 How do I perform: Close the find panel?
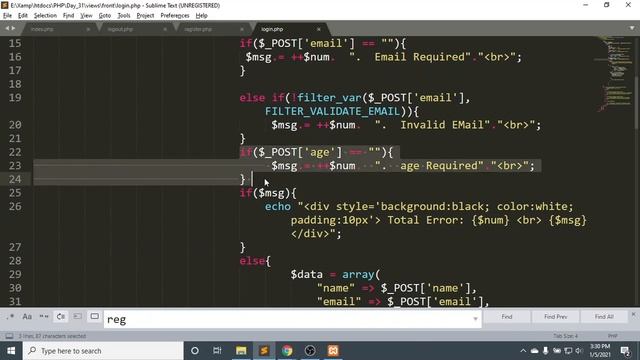(x=633, y=315)
